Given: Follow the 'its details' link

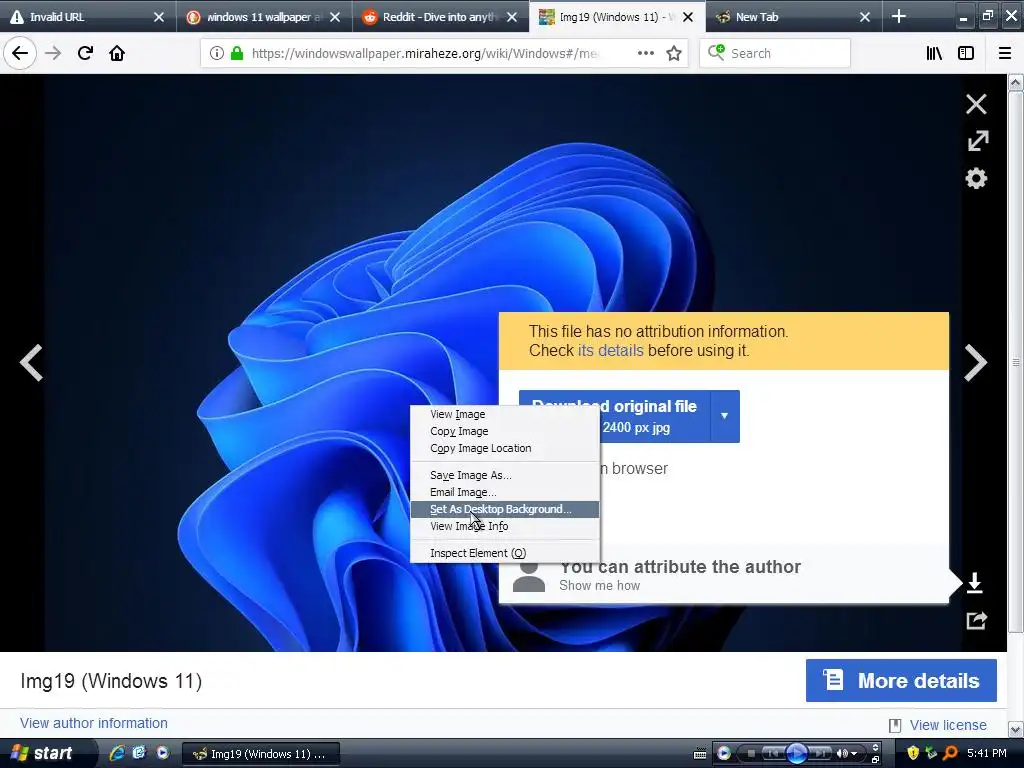Looking at the screenshot, I should (611, 351).
